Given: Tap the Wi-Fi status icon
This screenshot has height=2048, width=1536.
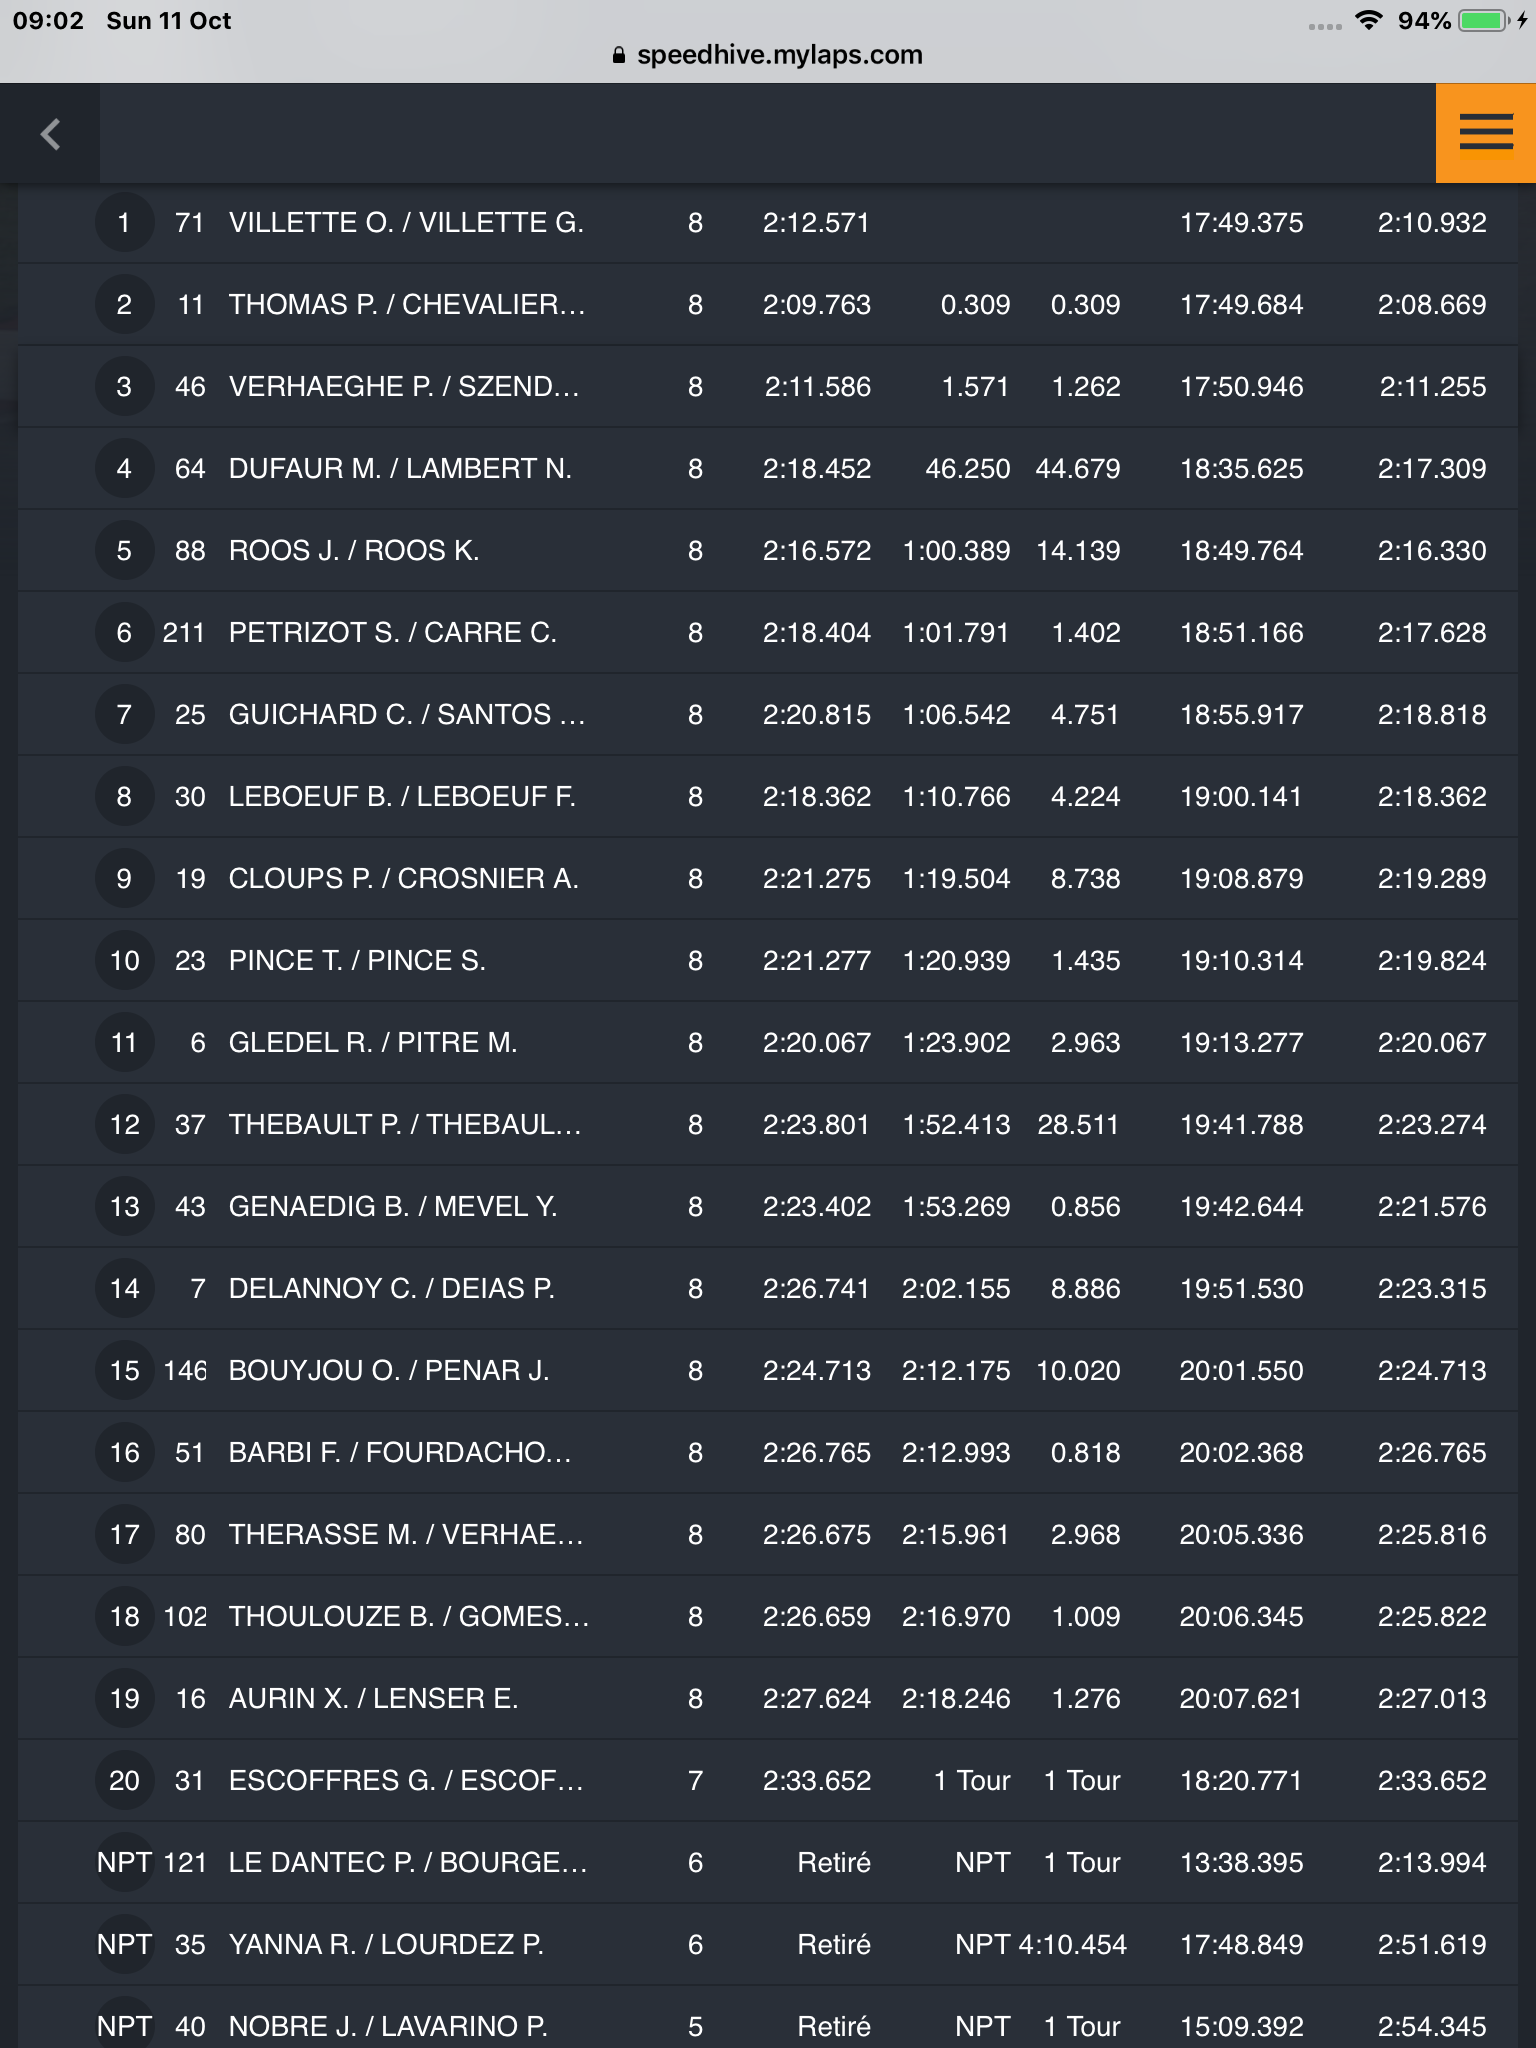Looking at the screenshot, I should (1368, 20).
